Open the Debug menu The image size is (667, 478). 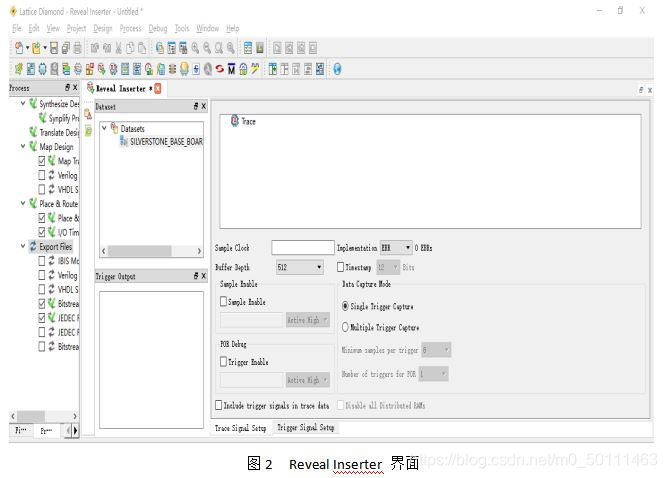pos(158,28)
